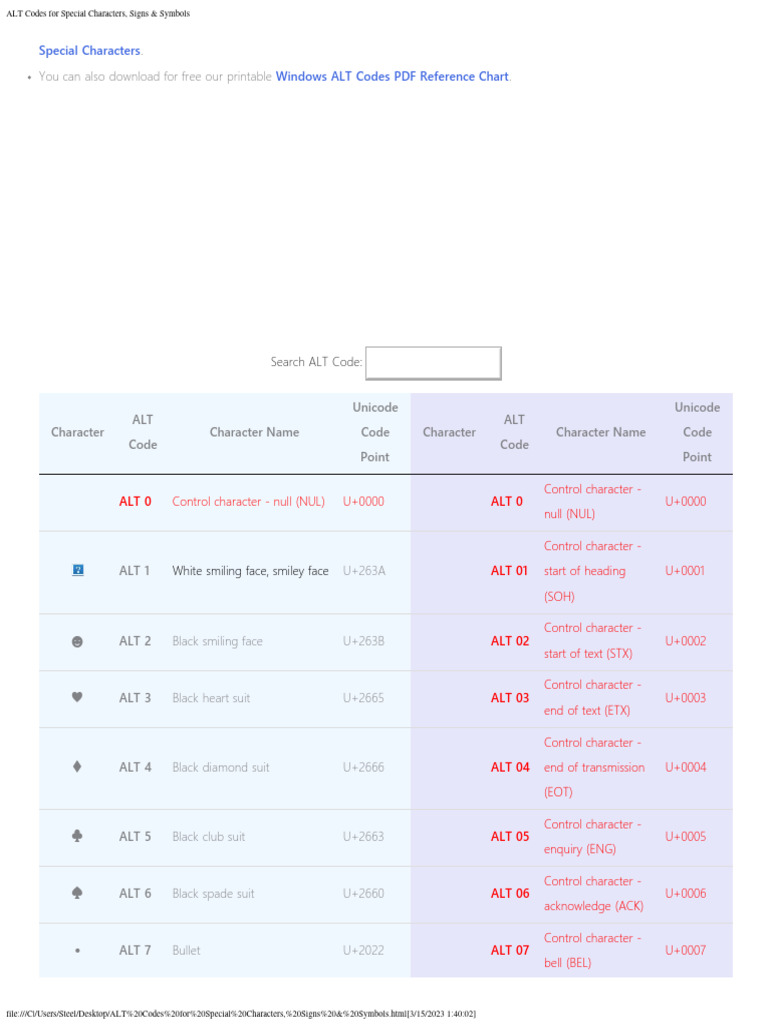Click the black diamond suit symbol

click(x=78, y=767)
